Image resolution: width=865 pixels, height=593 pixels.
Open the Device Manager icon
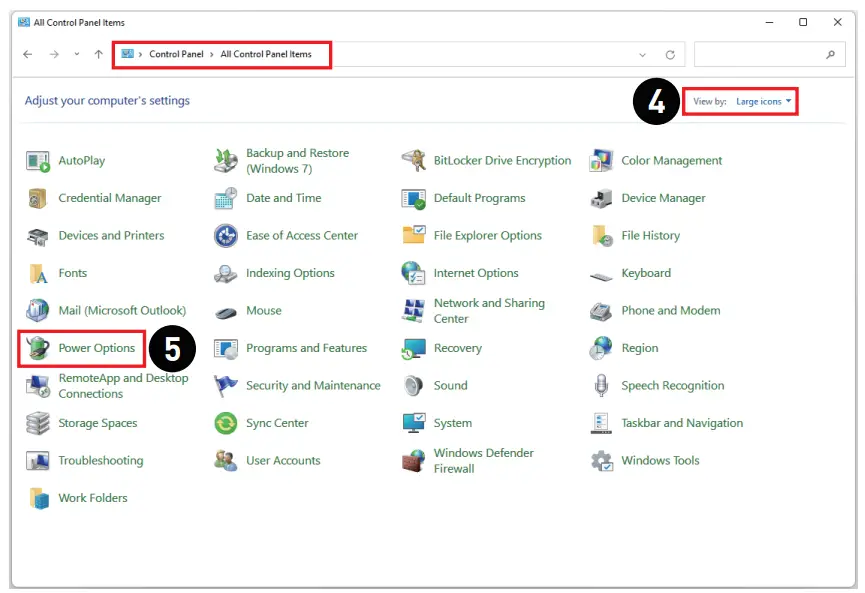[601, 198]
